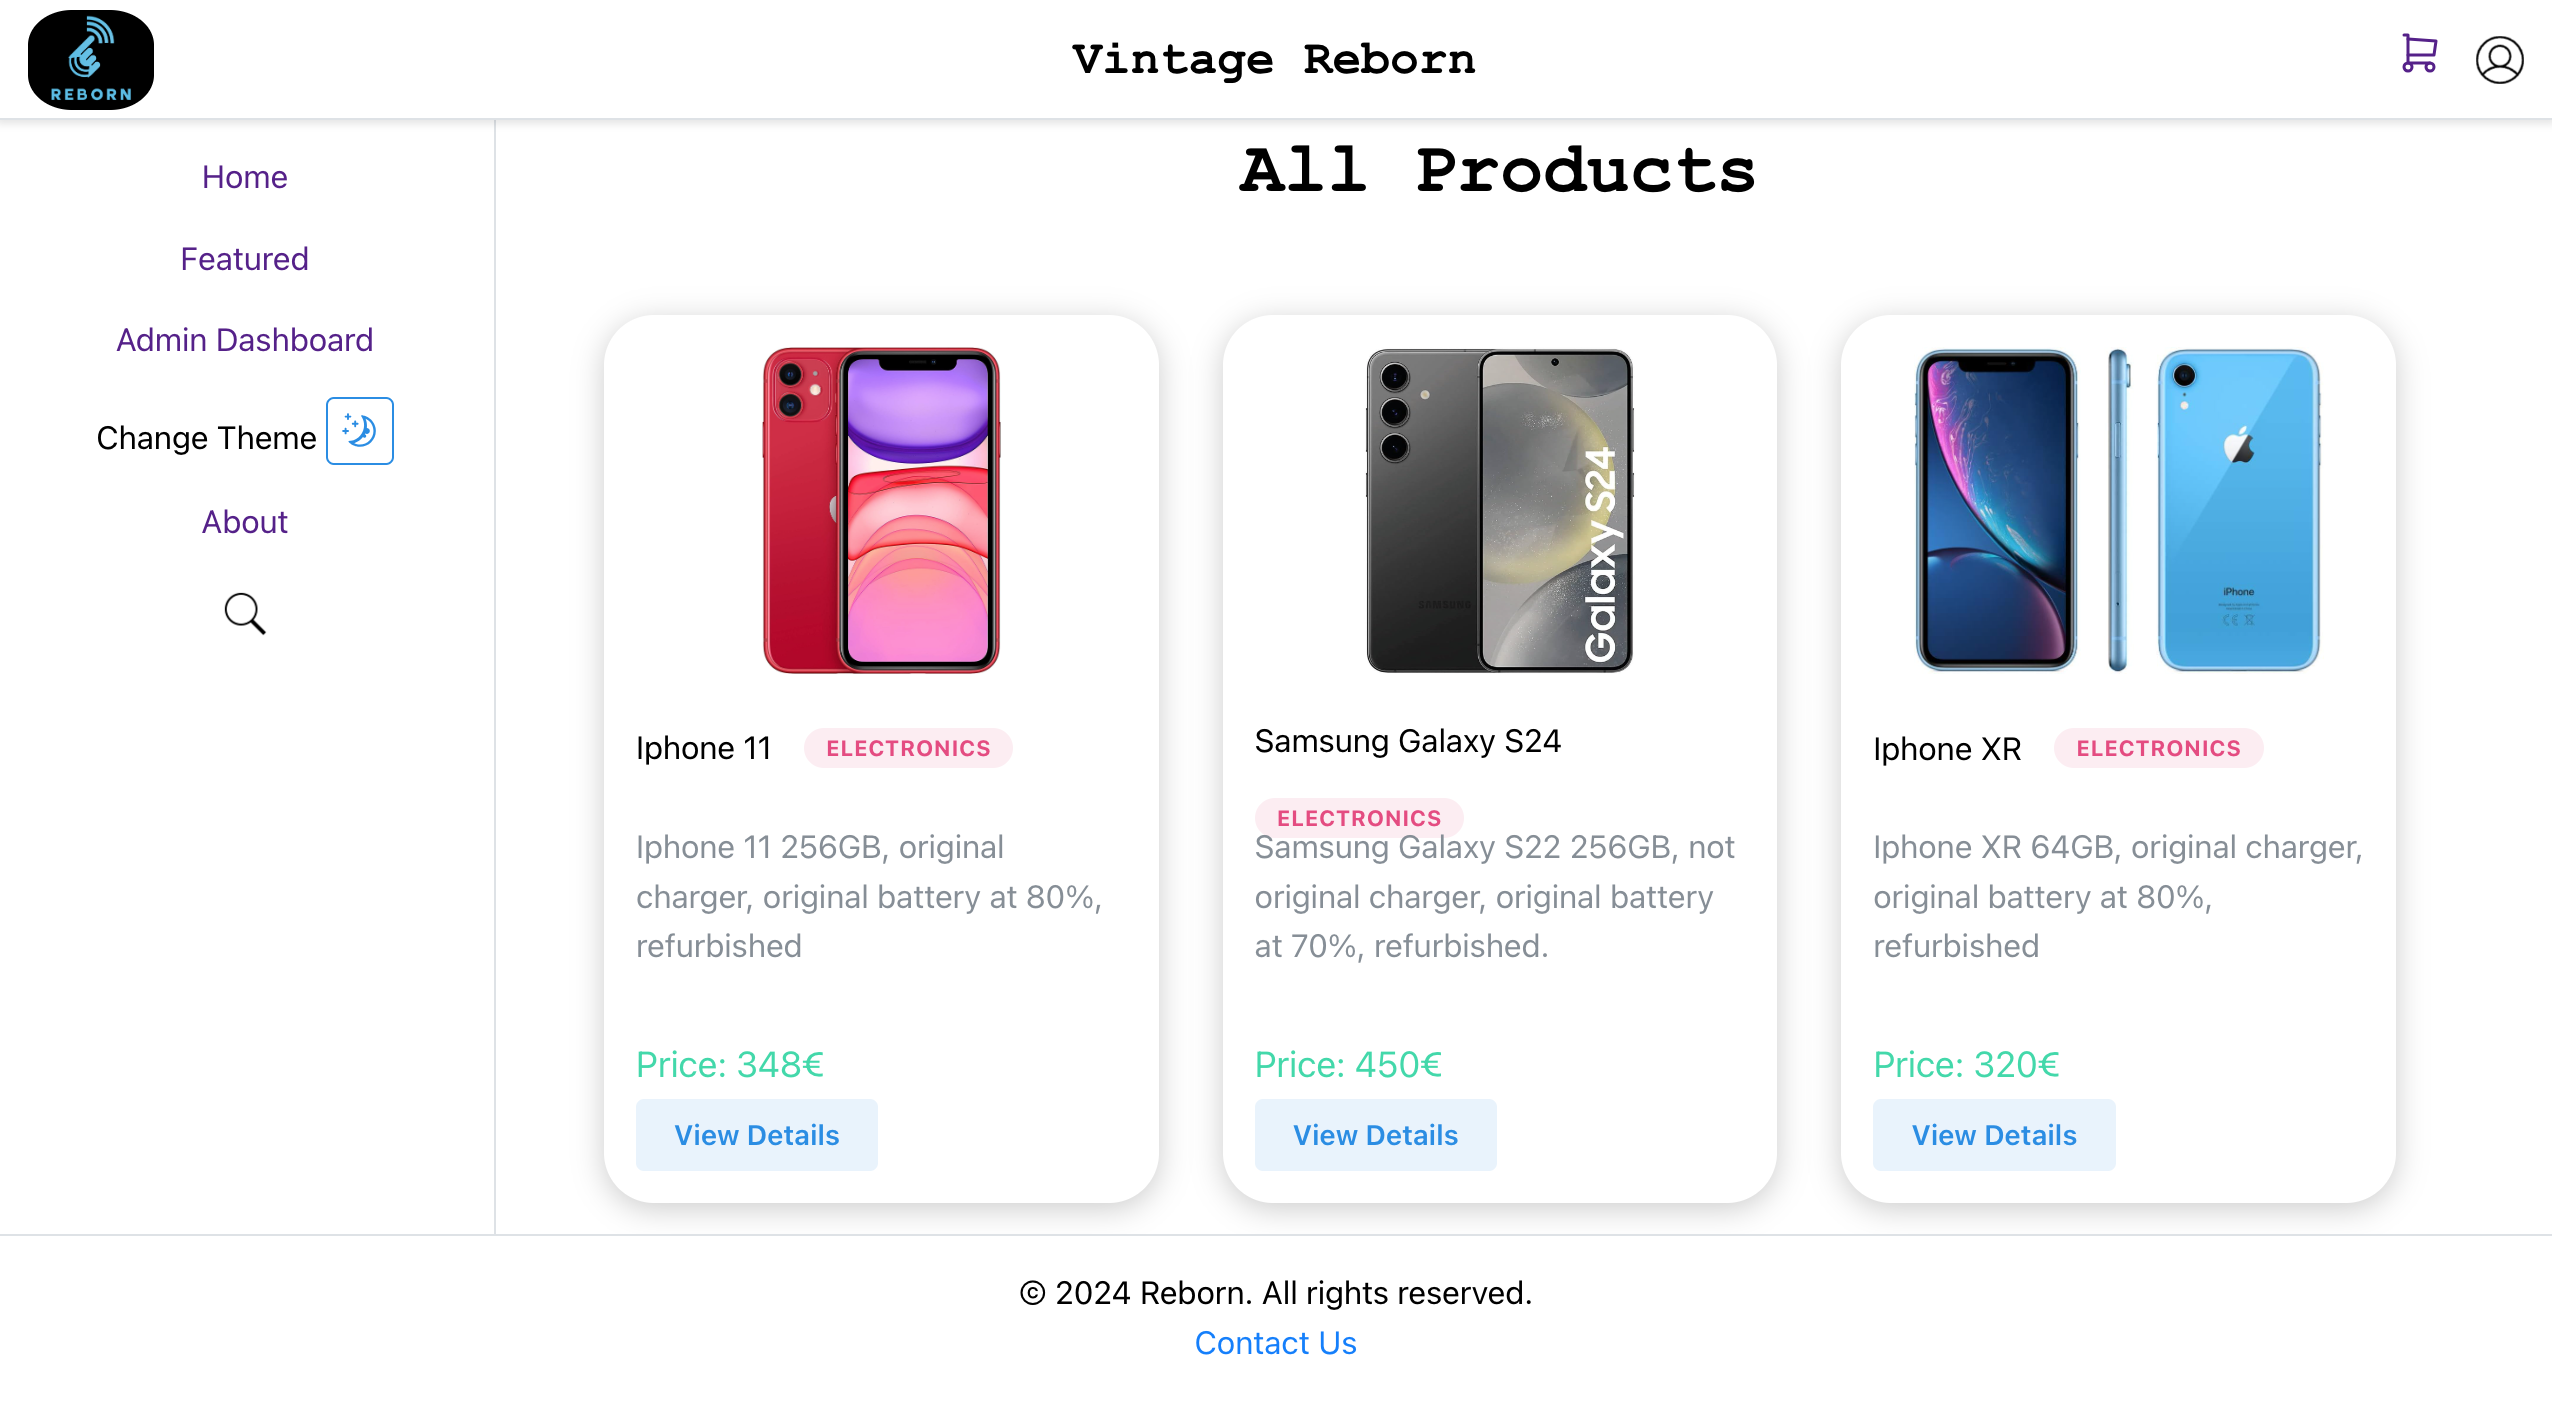Navigate to Admin Dashboard
Image resolution: width=2552 pixels, height=1426 pixels.
[x=245, y=340]
